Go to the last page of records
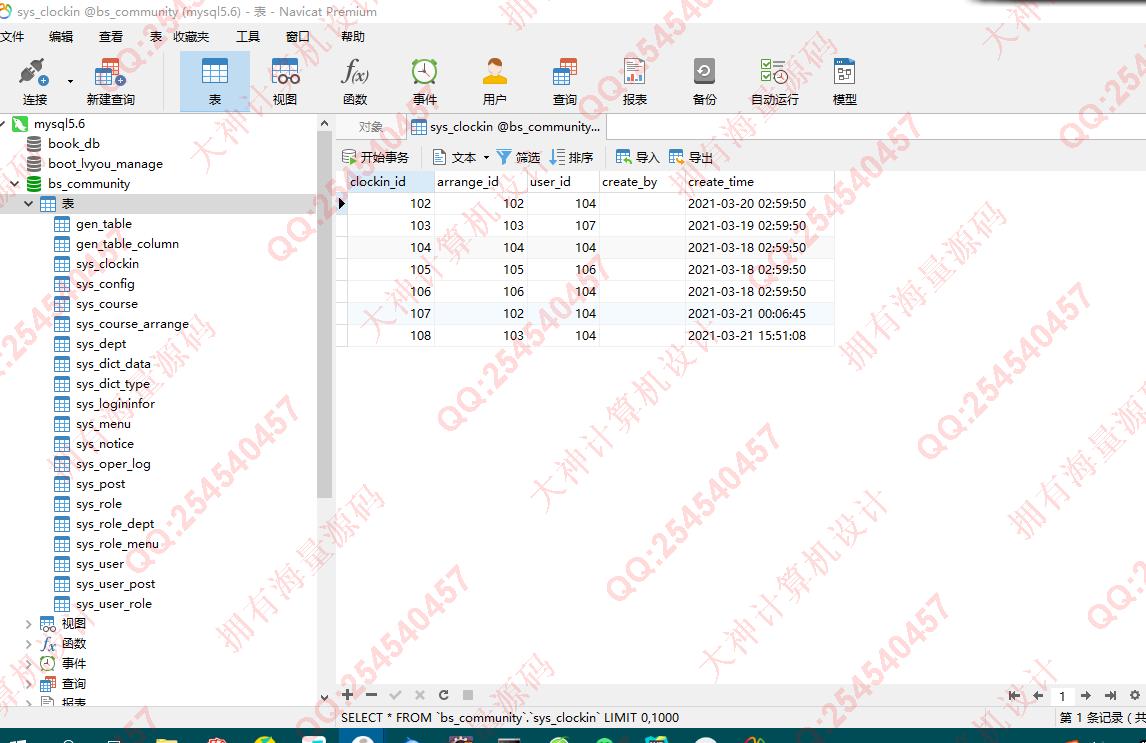 point(1110,696)
